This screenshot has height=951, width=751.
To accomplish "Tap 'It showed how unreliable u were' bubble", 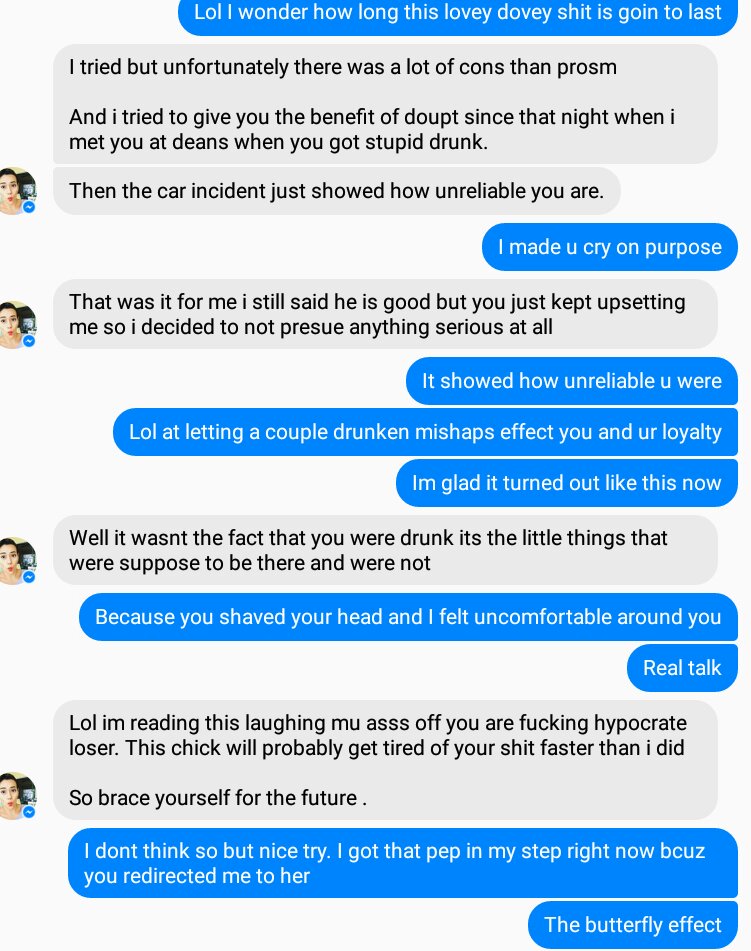I will pyautogui.click(x=571, y=381).
